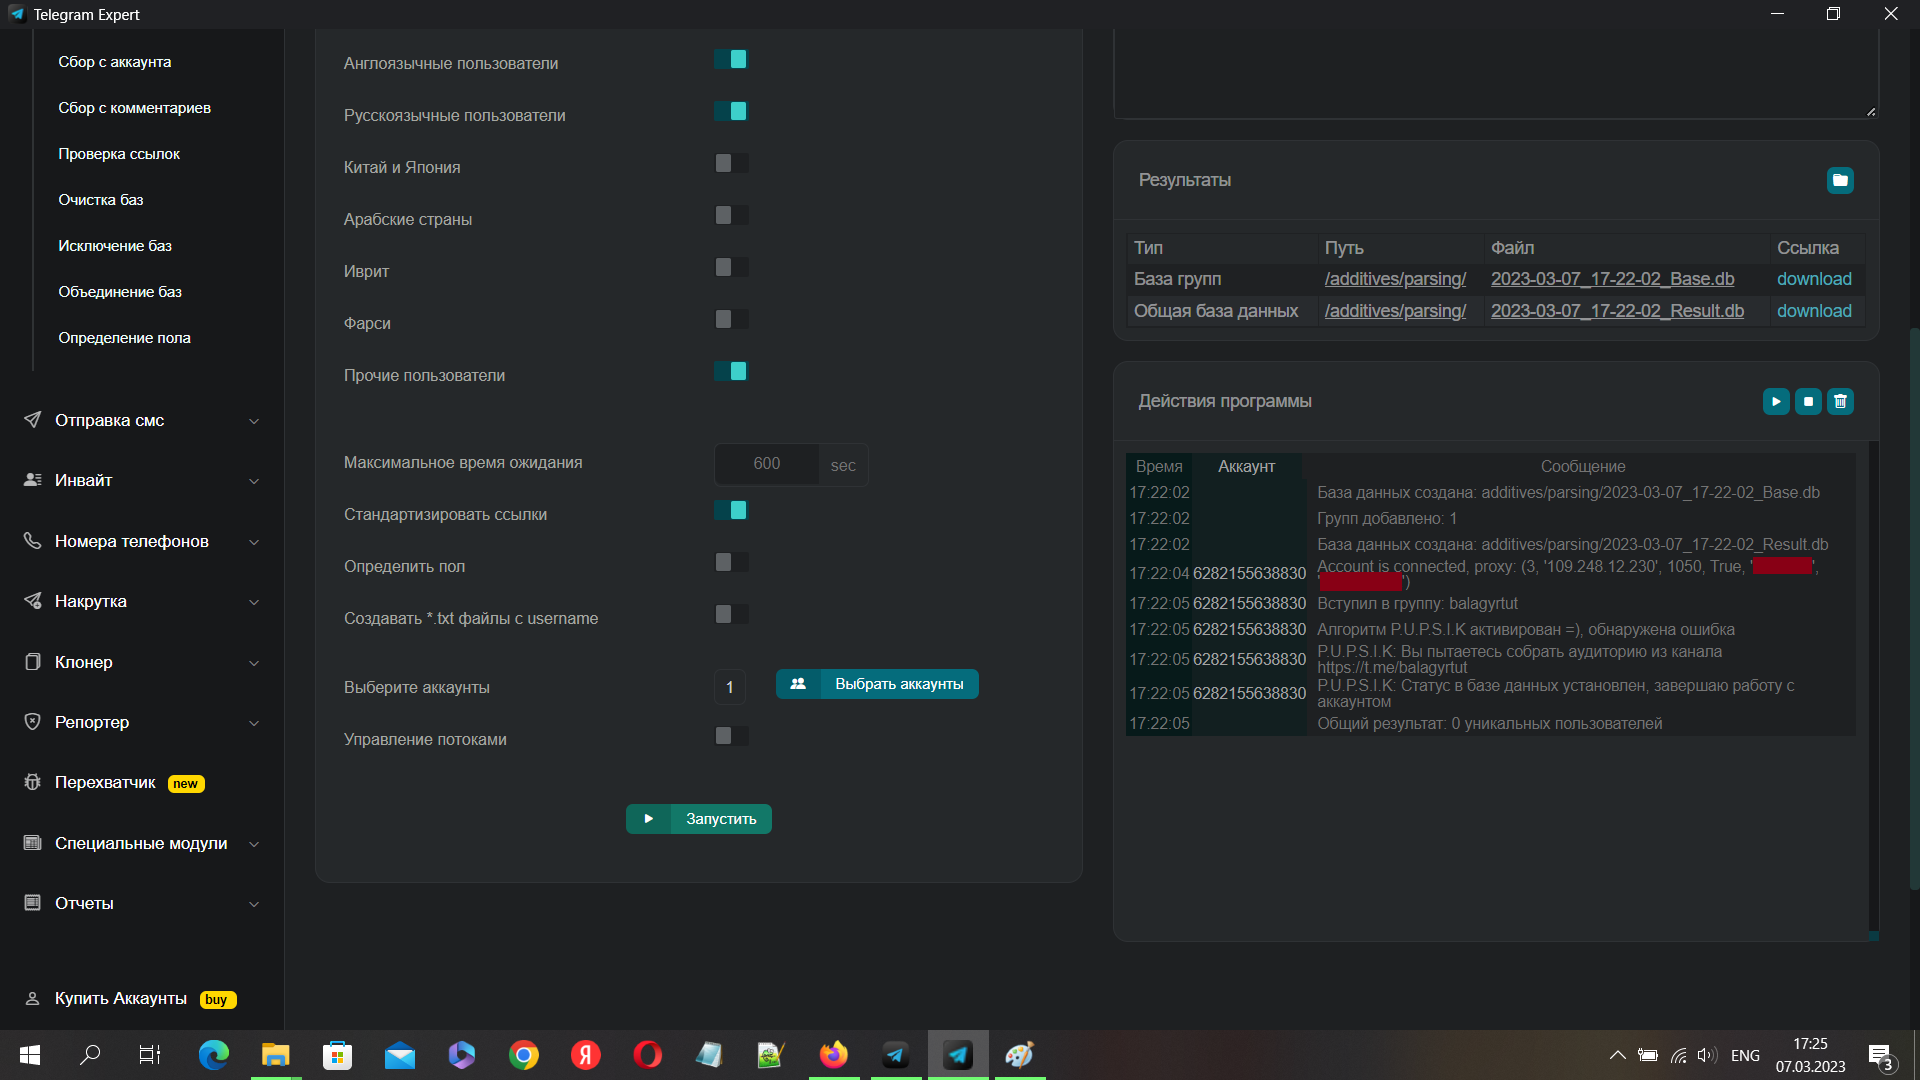
Task: Click the Перехватчик bug icon
Action: click(32, 782)
